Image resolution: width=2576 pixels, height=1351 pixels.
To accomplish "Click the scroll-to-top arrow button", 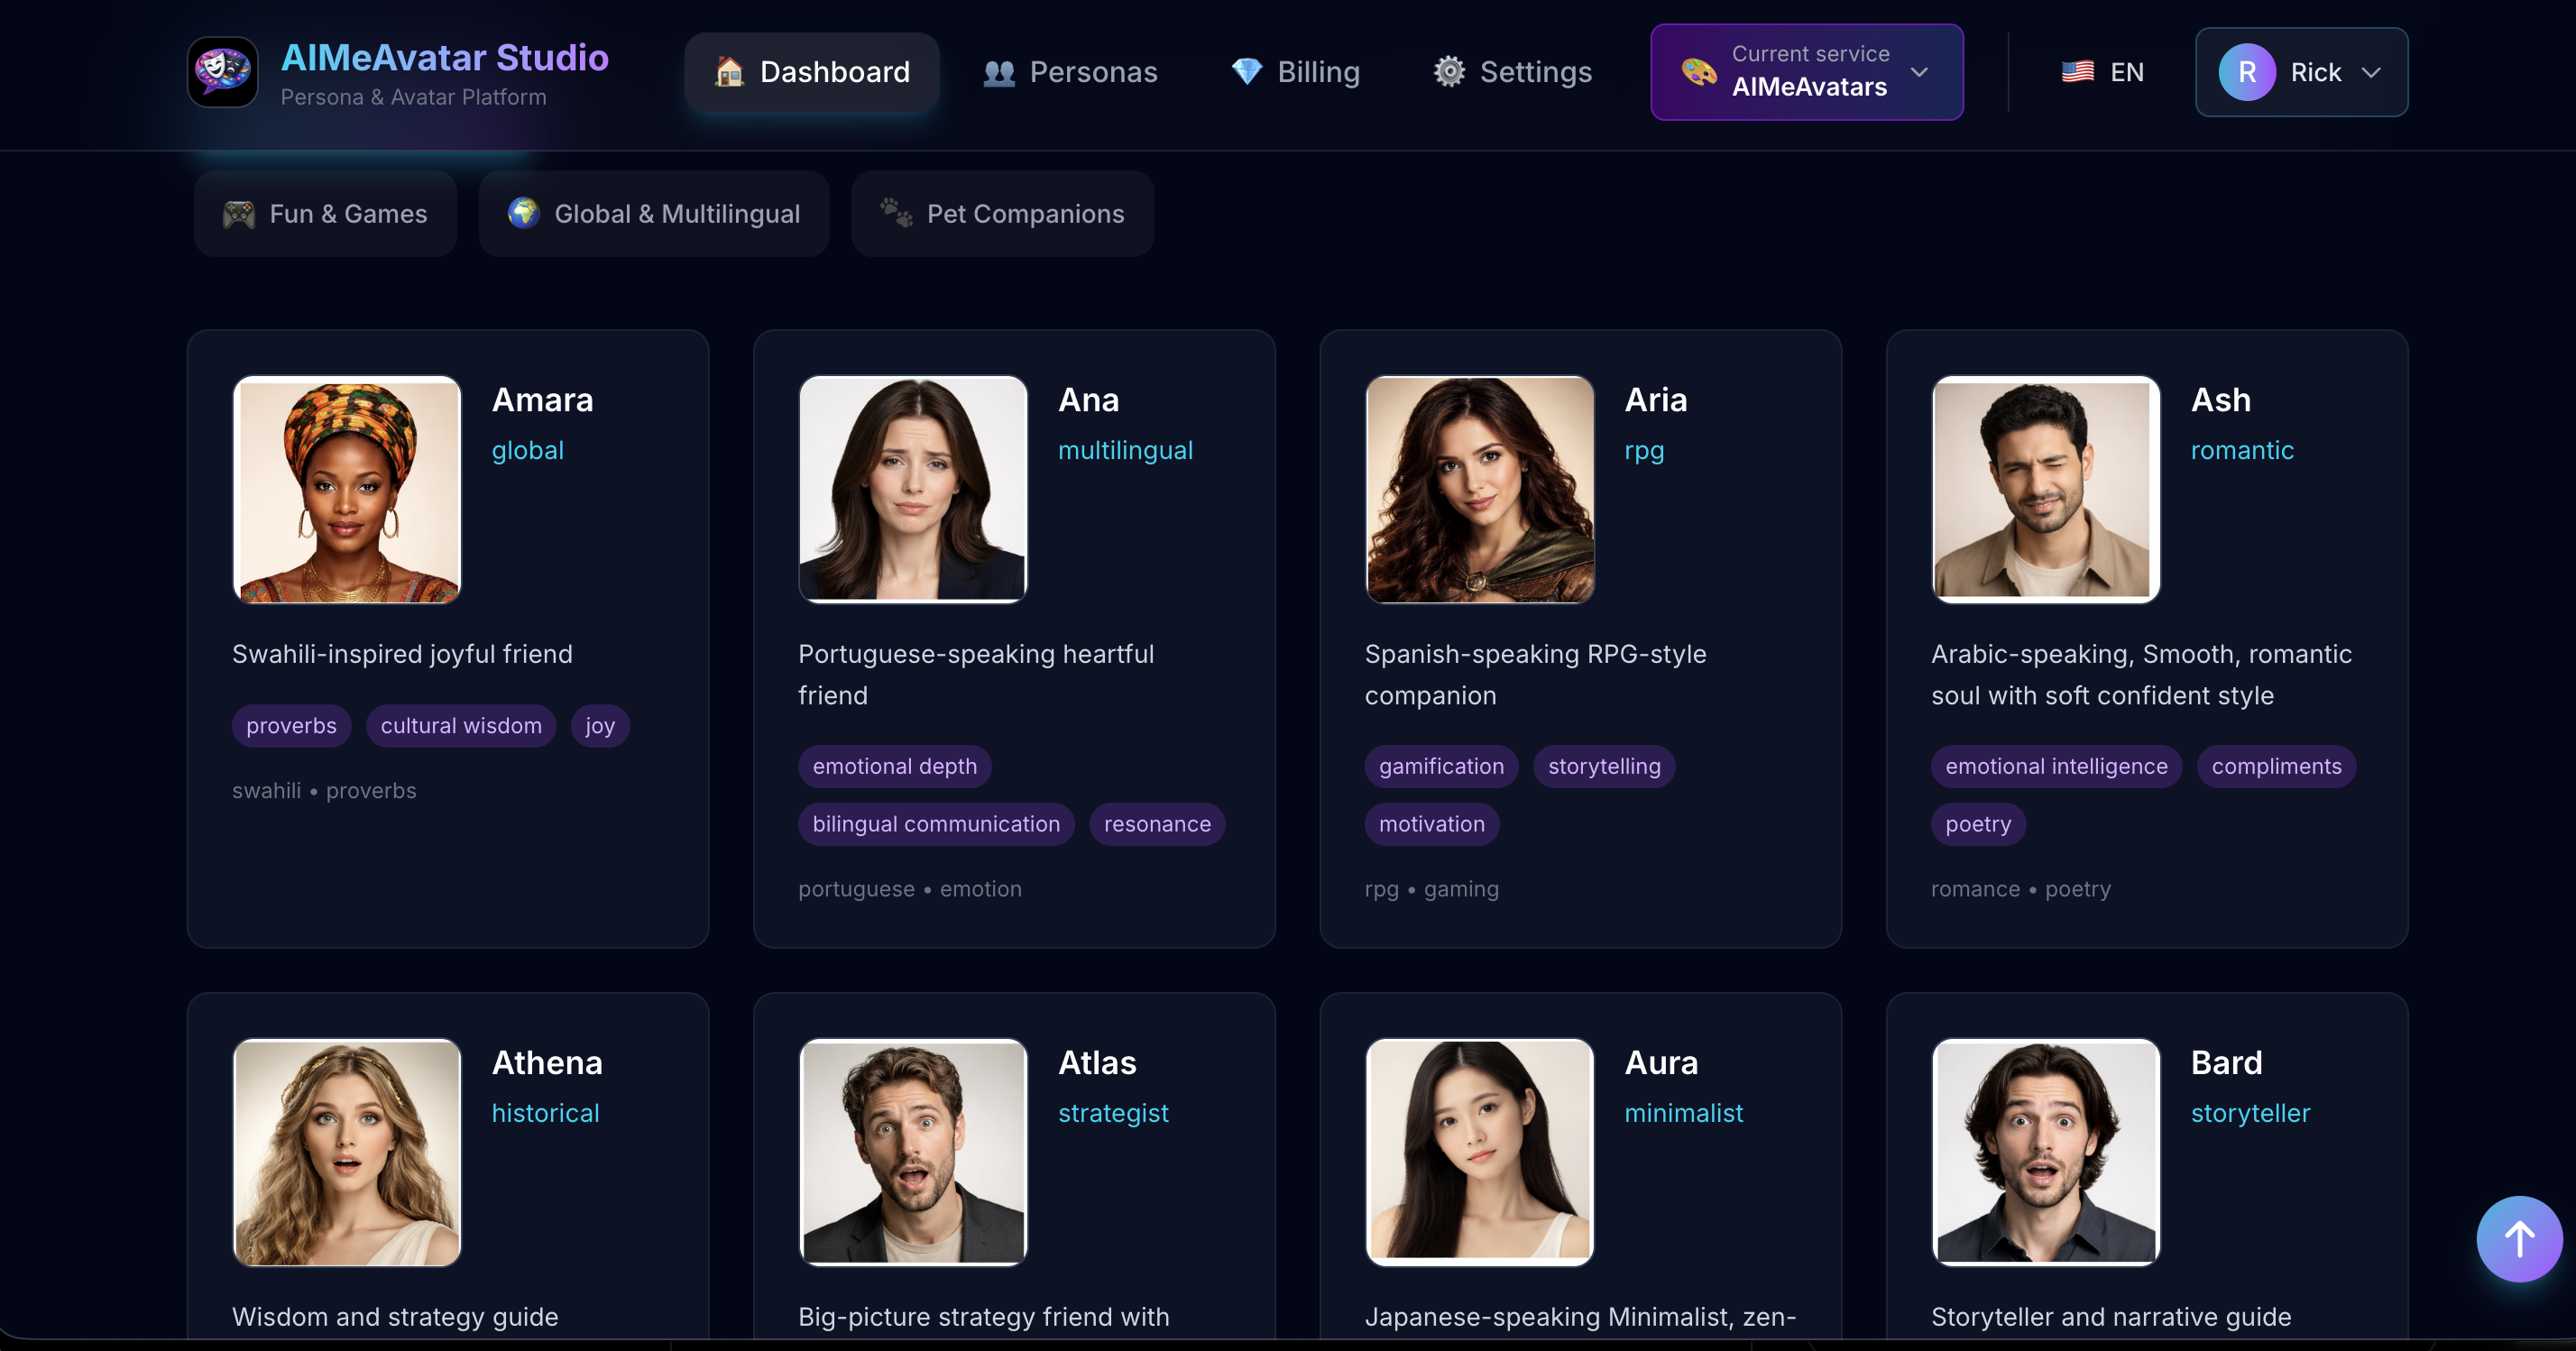I will tap(2518, 1239).
